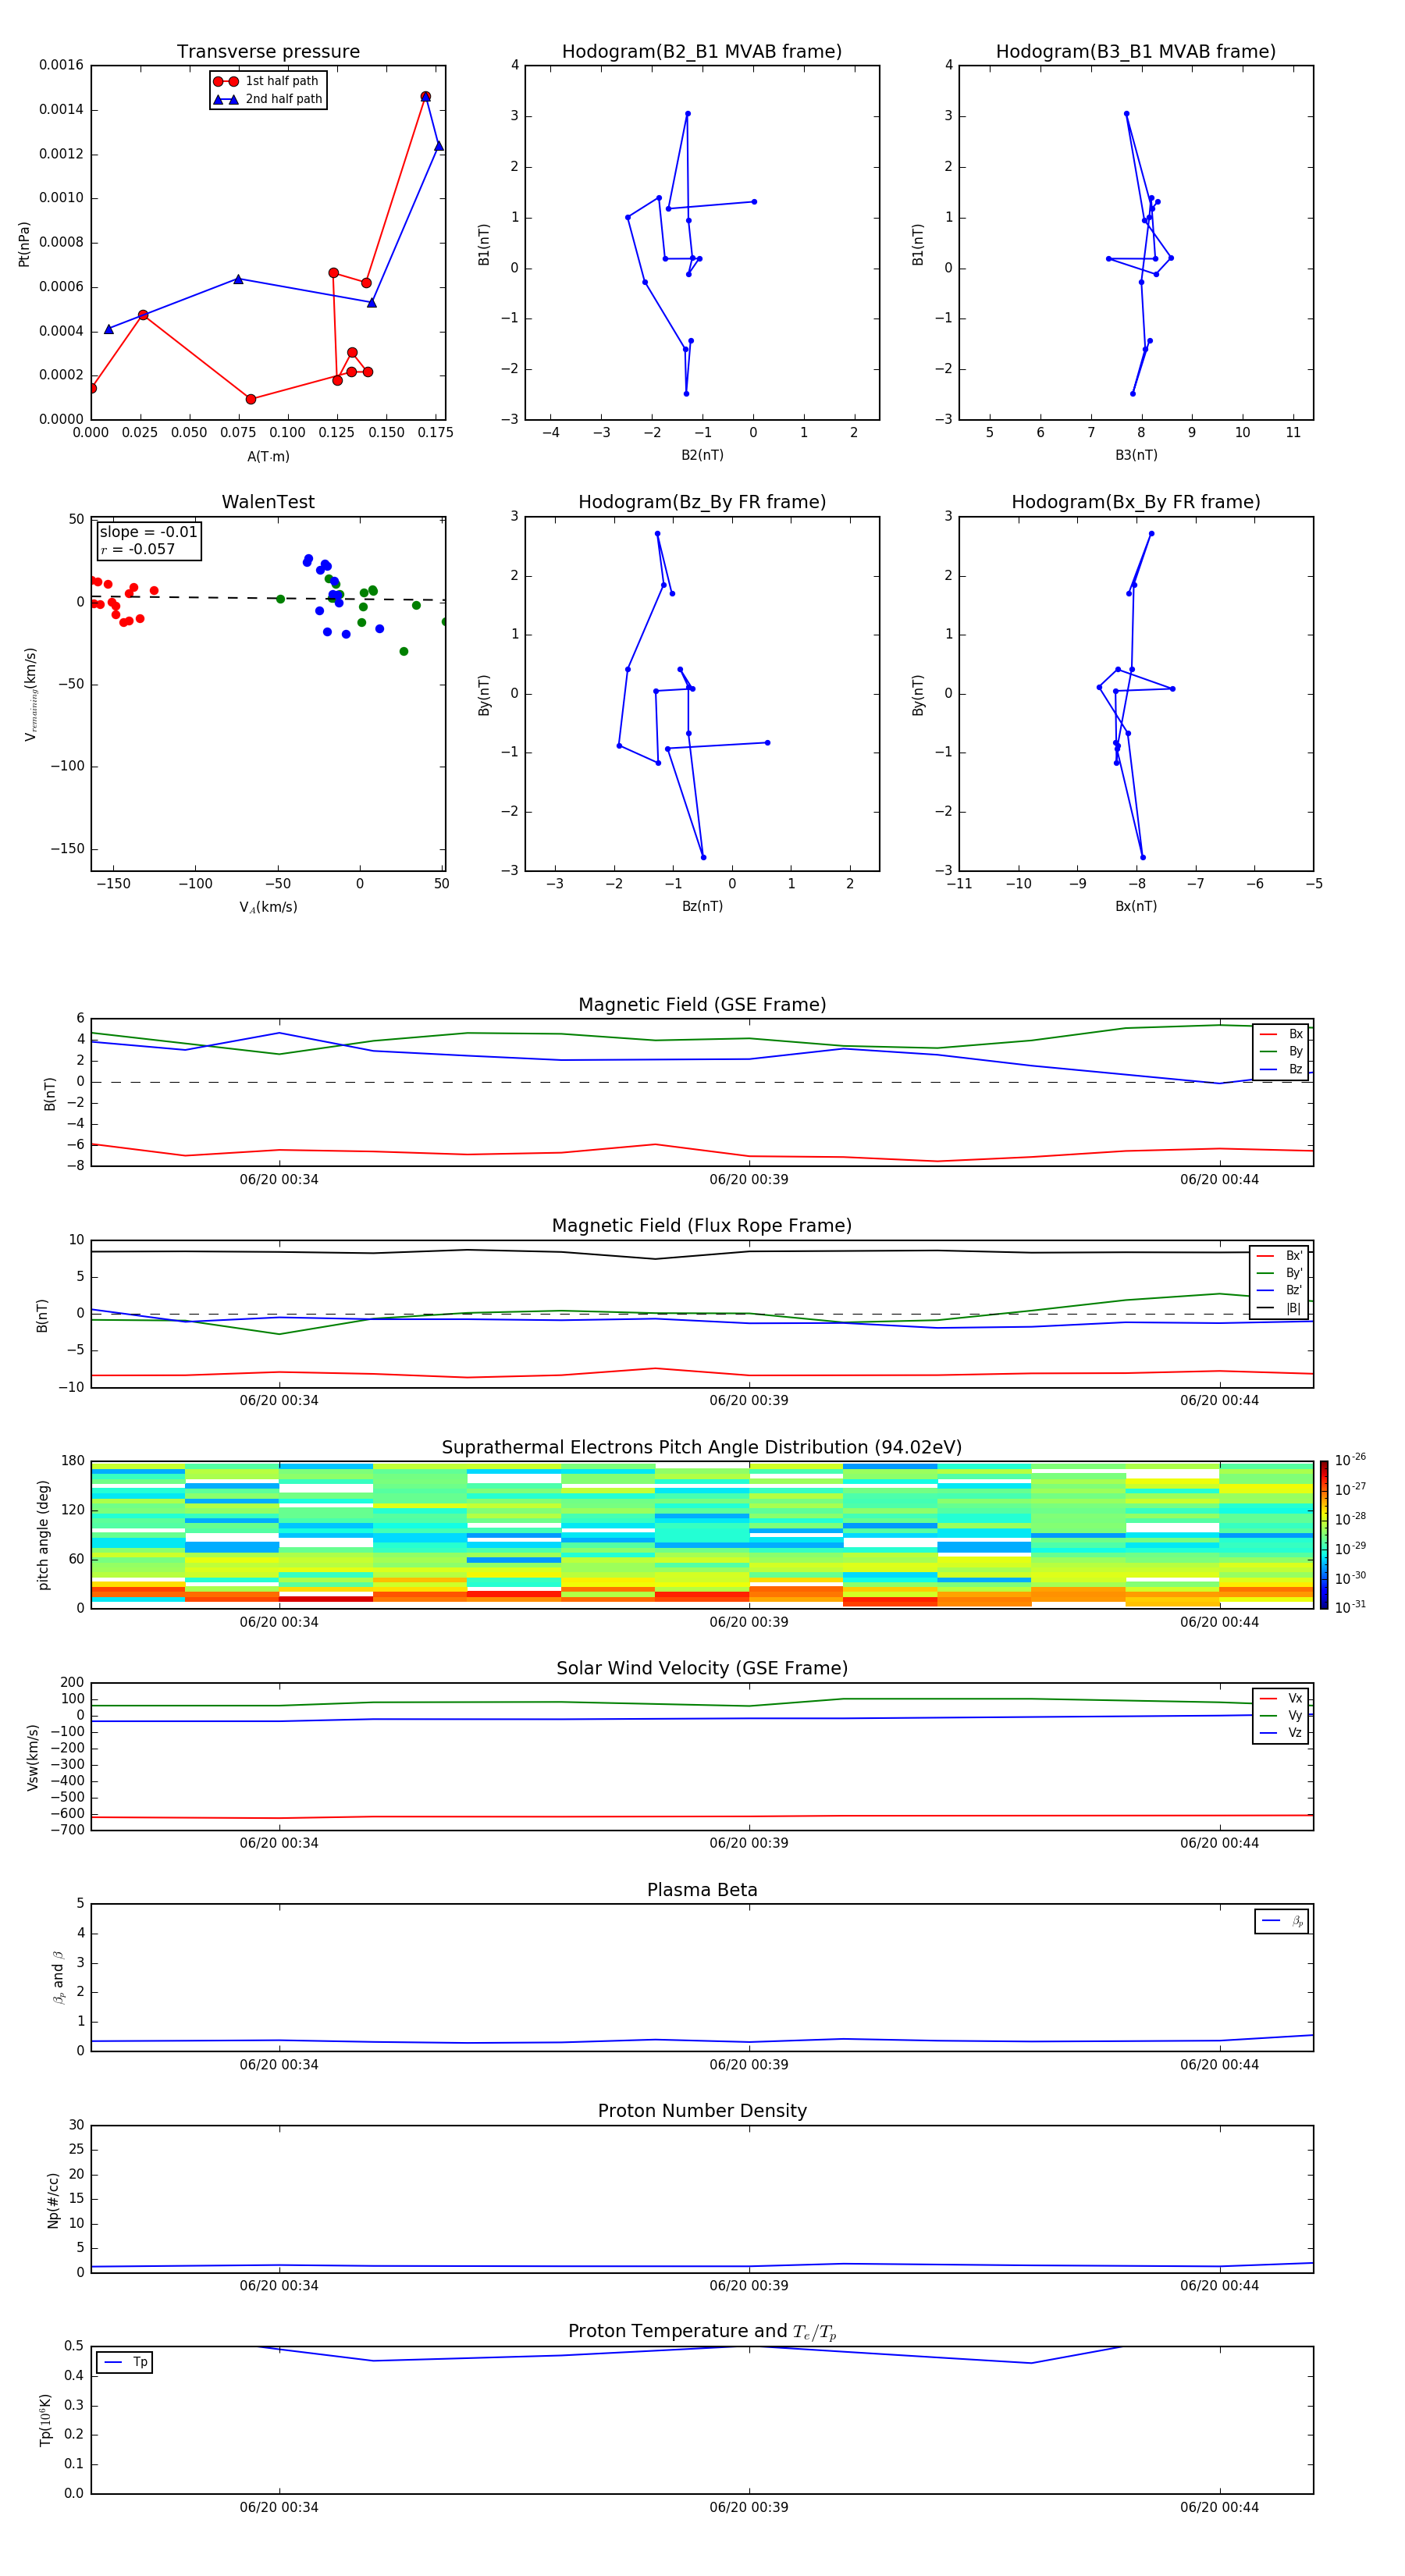
Task: Select the "By'" flux rope legend entry
Action: point(1279,1273)
